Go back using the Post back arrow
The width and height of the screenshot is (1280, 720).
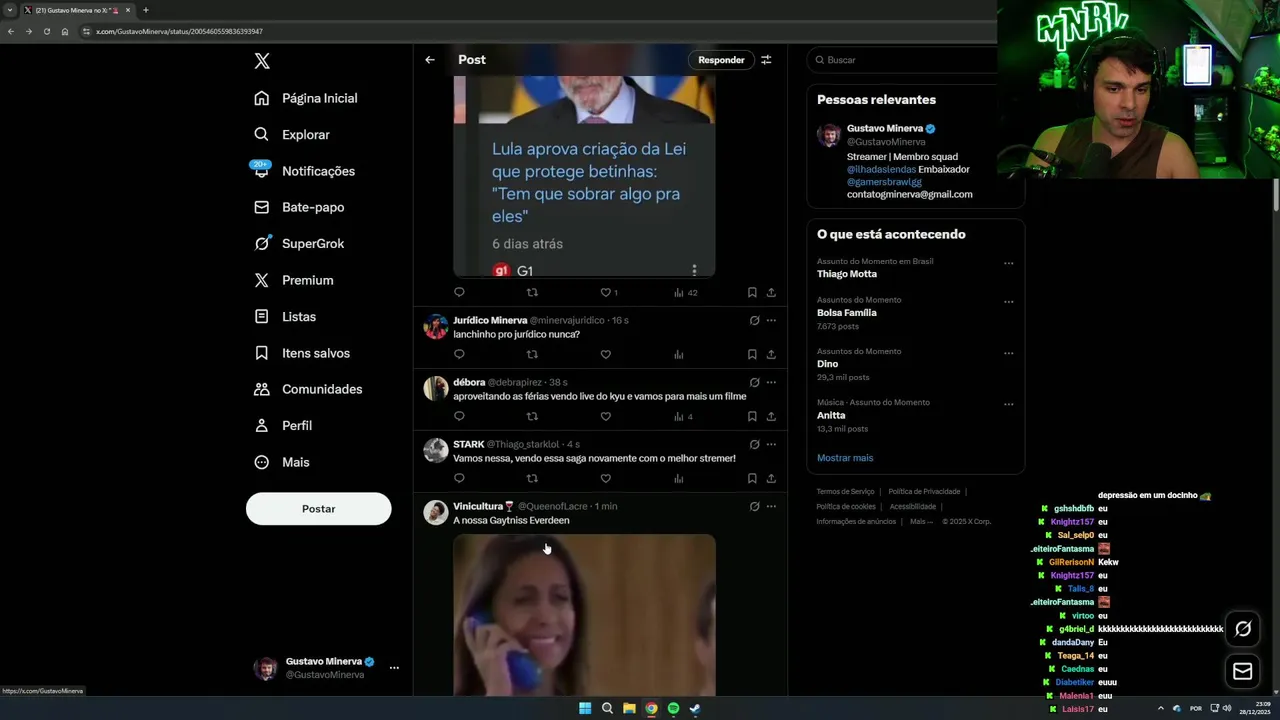click(430, 60)
